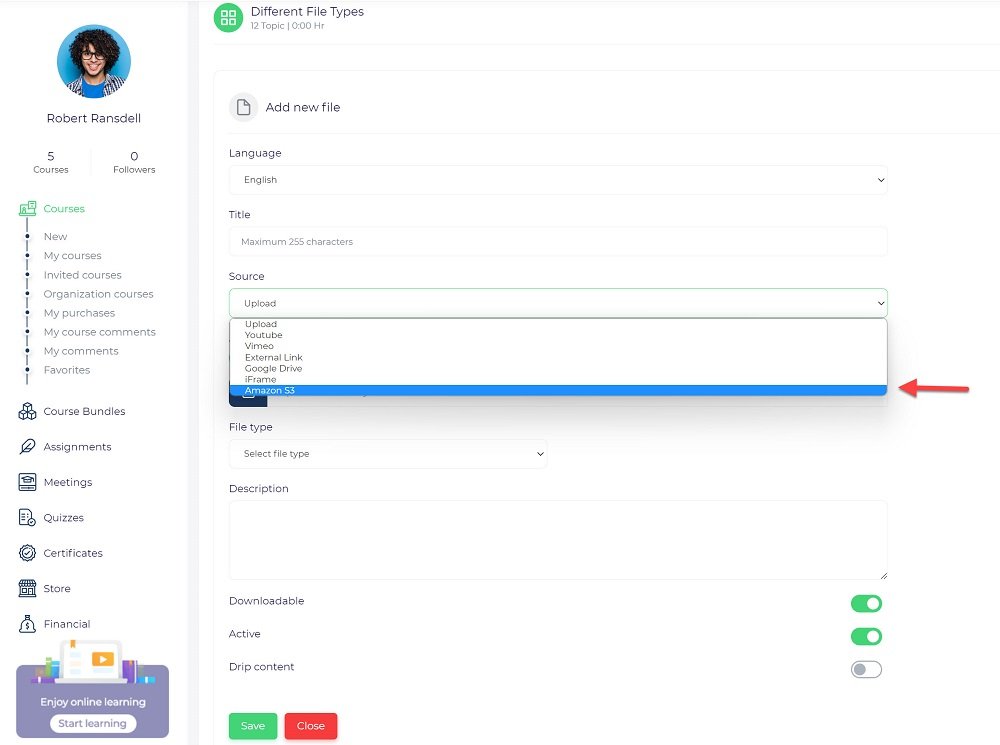Disable the Downloadable toggle
This screenshot has height=745, width=1000.
(866, 603)
